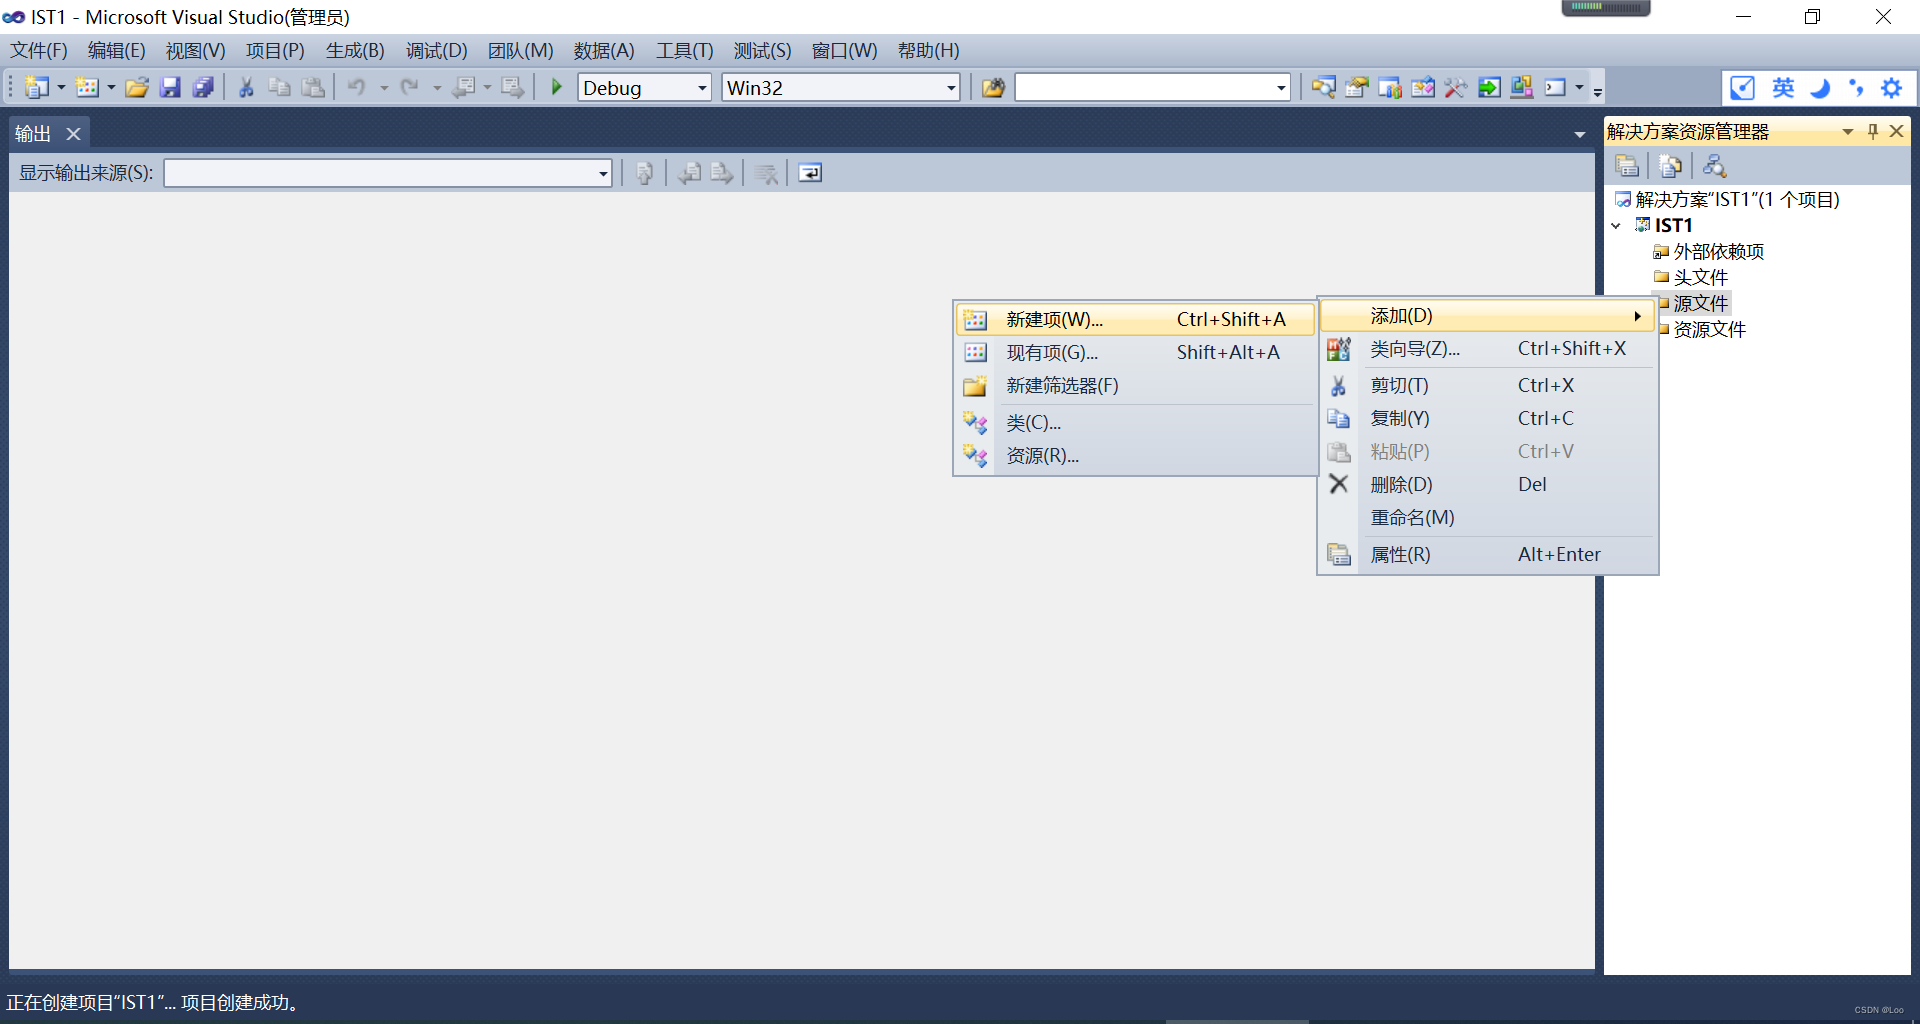The width and height of the screenshot is (1920, 1024).
Task: Click the Navigate Backward toolbar icon
Action: [463, 88]
